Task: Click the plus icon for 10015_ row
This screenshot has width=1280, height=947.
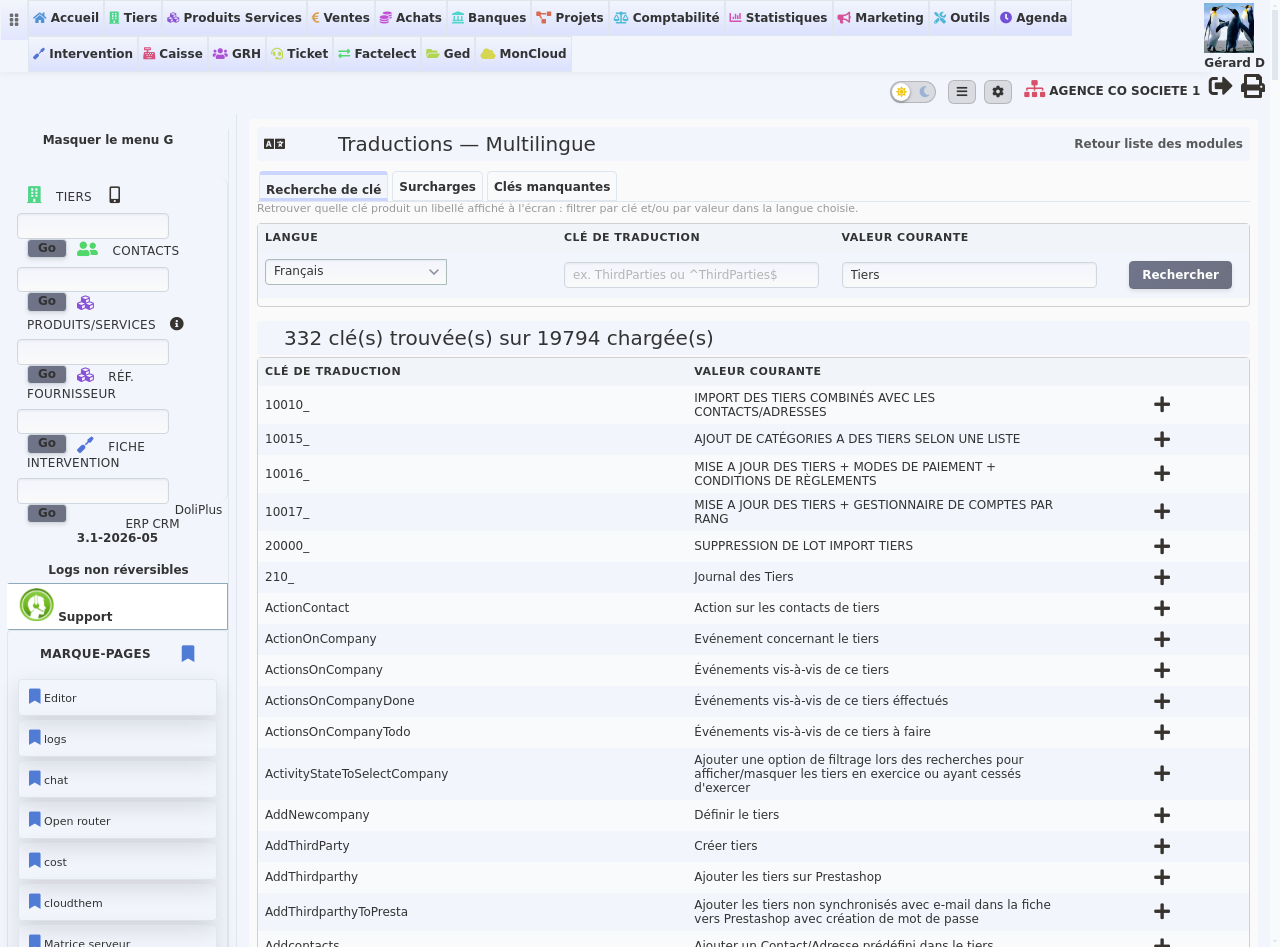Action: 1162,439
